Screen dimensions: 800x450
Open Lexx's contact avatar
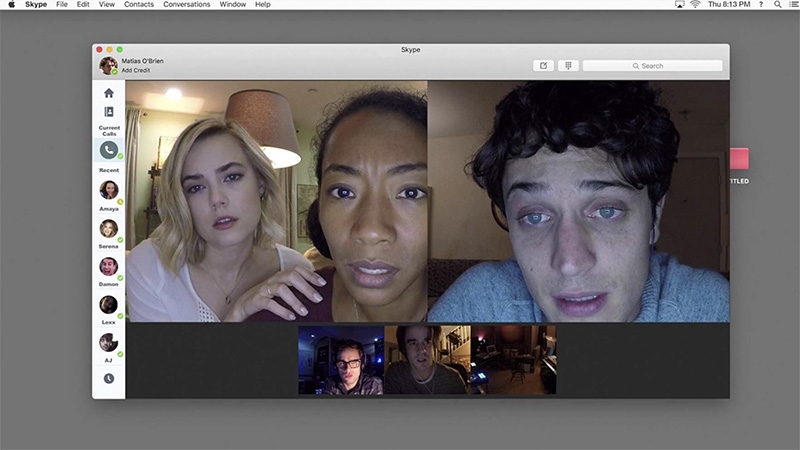point(109,305)
